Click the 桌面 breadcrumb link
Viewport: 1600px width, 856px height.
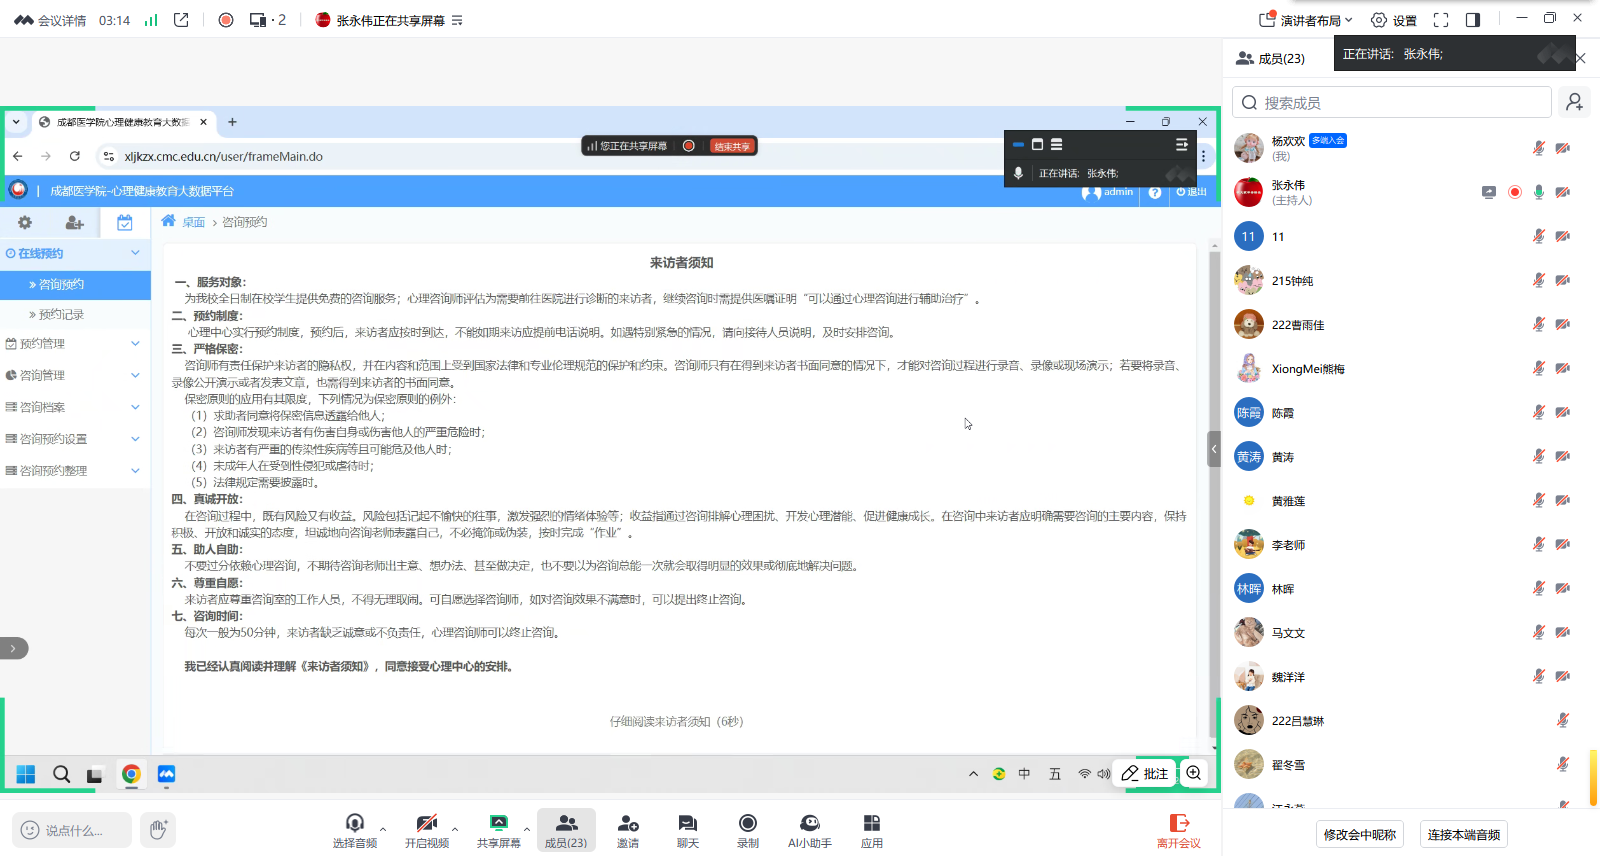tap(193, 222)
